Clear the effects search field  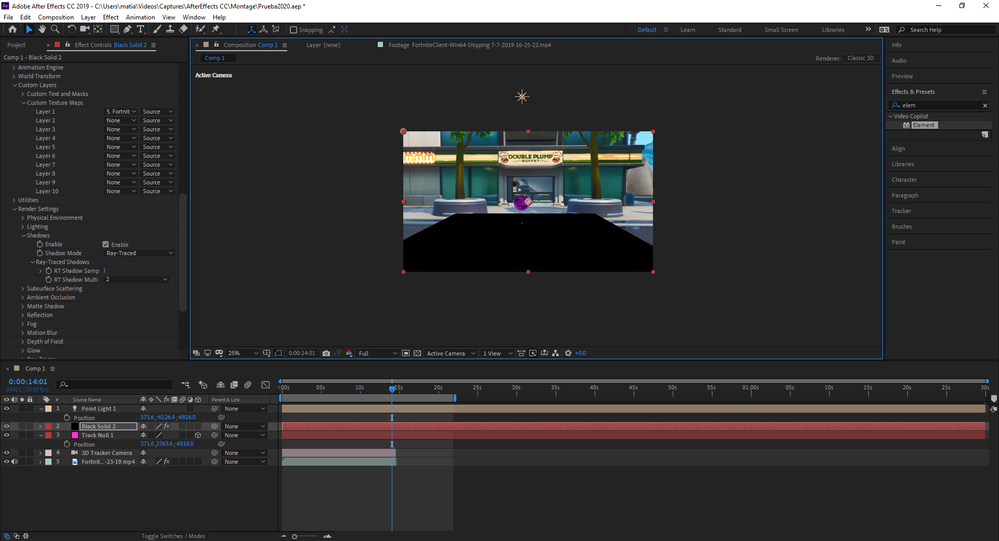click(985, 105)
